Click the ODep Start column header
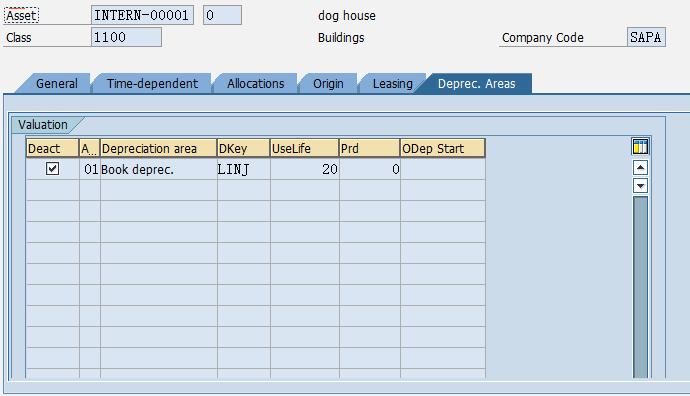 coord(443,148)
